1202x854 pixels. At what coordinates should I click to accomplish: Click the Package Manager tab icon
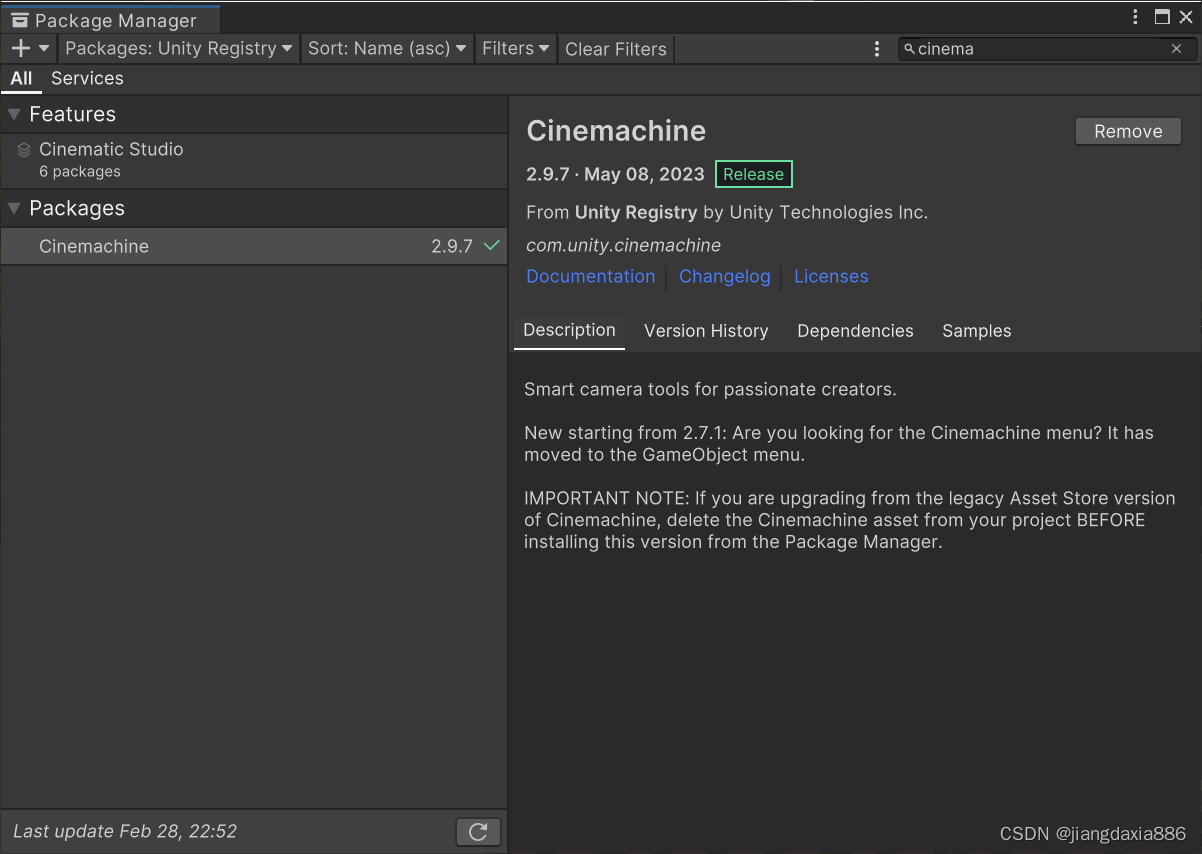click(20, 20)
